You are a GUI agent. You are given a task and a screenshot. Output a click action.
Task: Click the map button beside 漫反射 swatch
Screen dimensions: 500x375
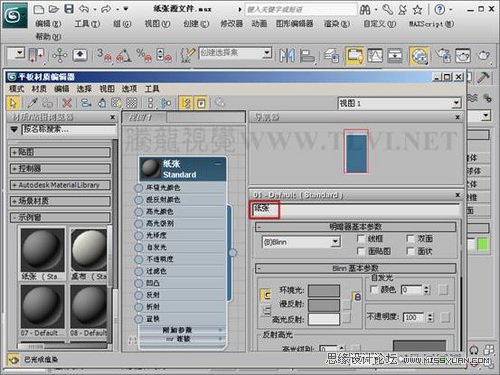347,304
